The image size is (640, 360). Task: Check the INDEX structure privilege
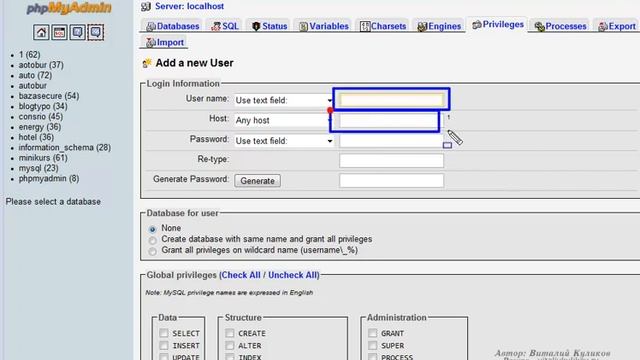(230, 357)
